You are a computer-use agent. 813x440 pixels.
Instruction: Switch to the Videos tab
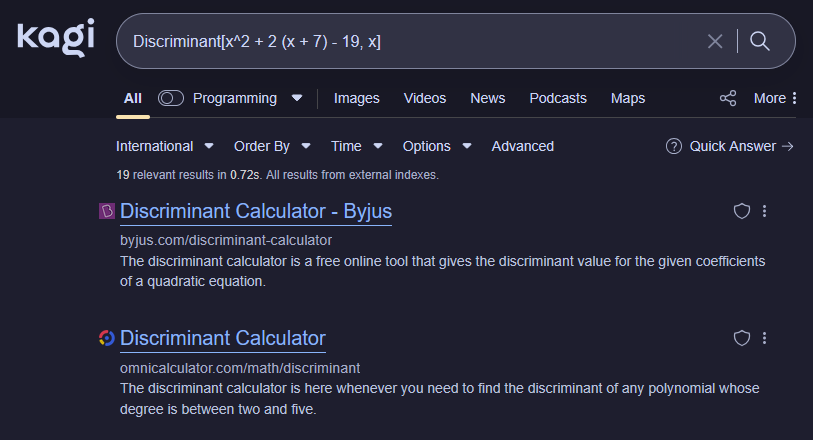(x=425, y=98)
